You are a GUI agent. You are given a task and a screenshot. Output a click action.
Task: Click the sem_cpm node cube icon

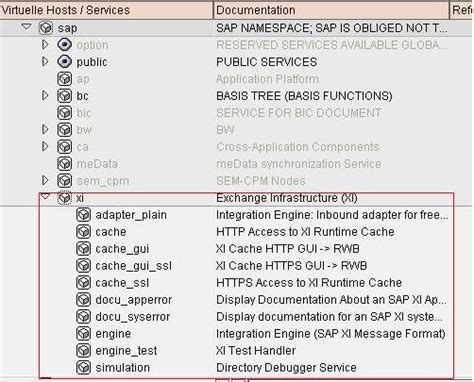(x=64, y=181)
